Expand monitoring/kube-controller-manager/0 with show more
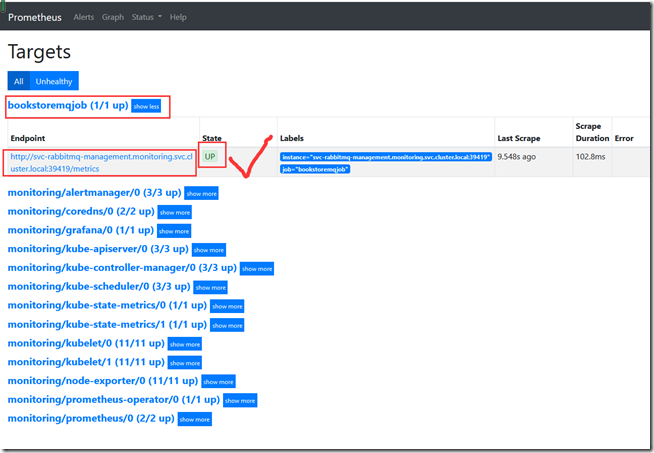Image resolution: width=654 pixels, height=453 pixels. tap(257, 269)
